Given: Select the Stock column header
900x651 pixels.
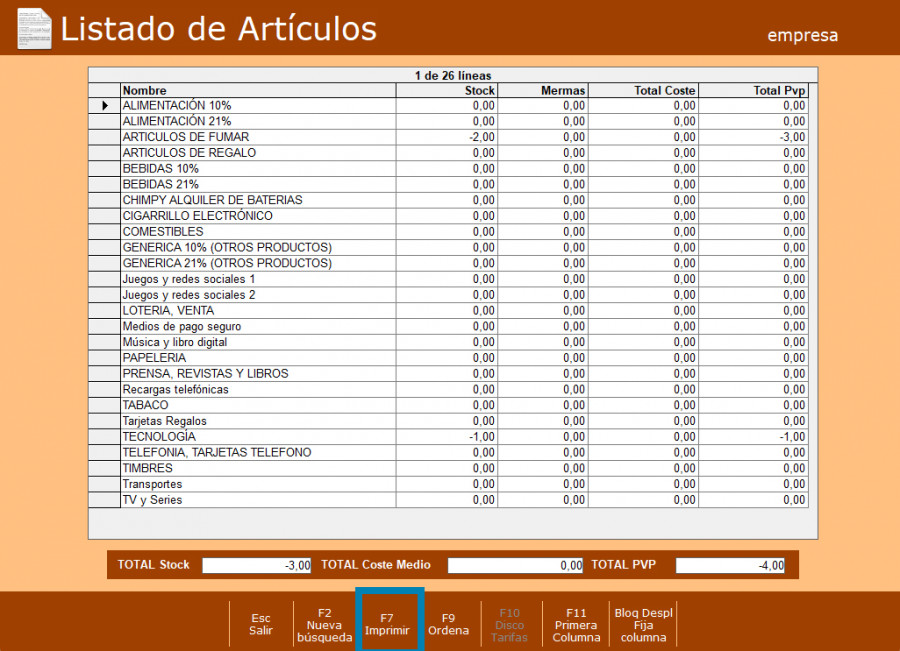Looking at the screenshot, I should (447, 90).
